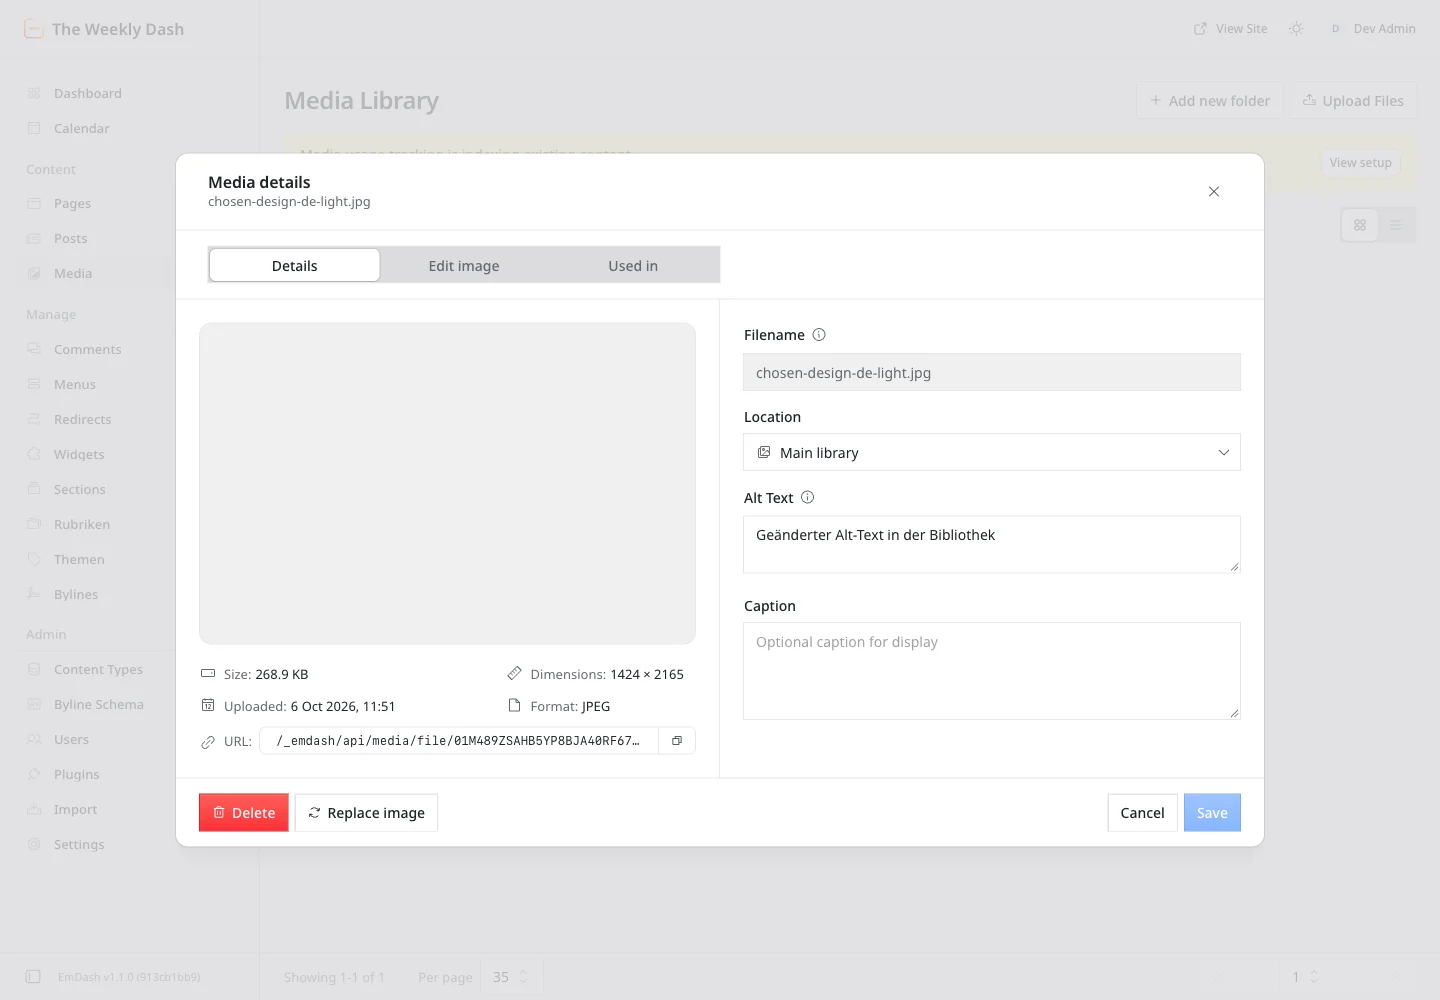Viewport: 1440px width, 1000px height.
Task: Open the Used in tab
Action: 633,266
